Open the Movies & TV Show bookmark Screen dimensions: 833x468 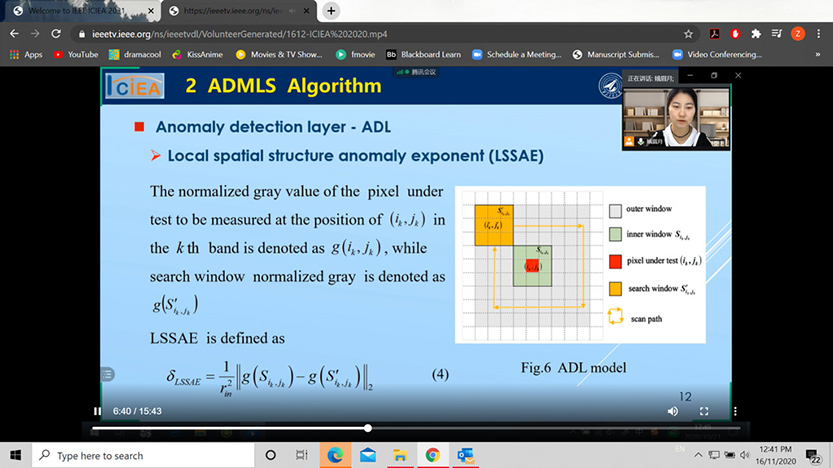[279, 54]
